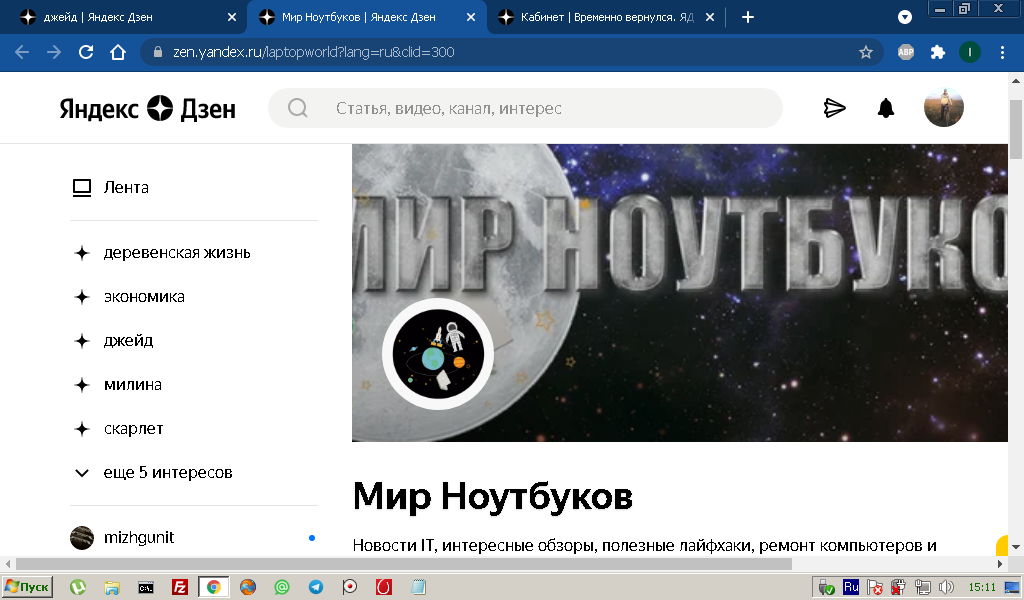Viewport: 1024px width, 600px height.
Task: Switch to the 'джейд | Яндекс Дзен' tab
Action: [124, 18]
